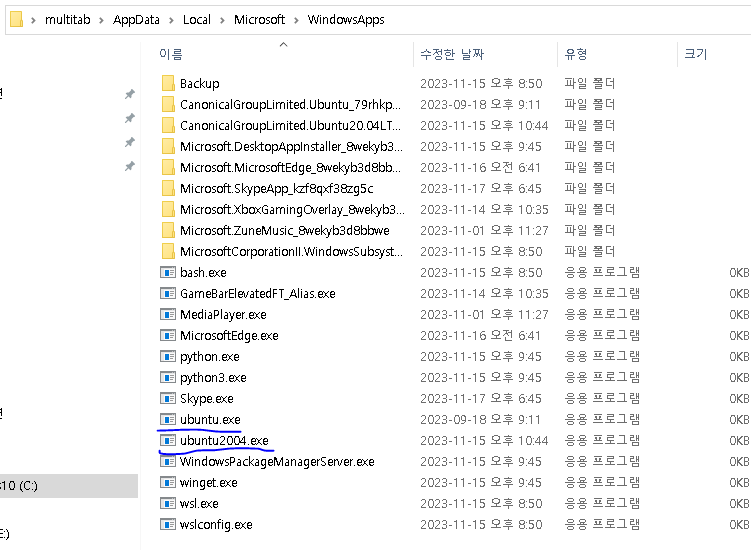The height and width of the screenshot is (550, 751).
Task: Sort by the 수정한 날짜 column header
Action: click(485, 54)
